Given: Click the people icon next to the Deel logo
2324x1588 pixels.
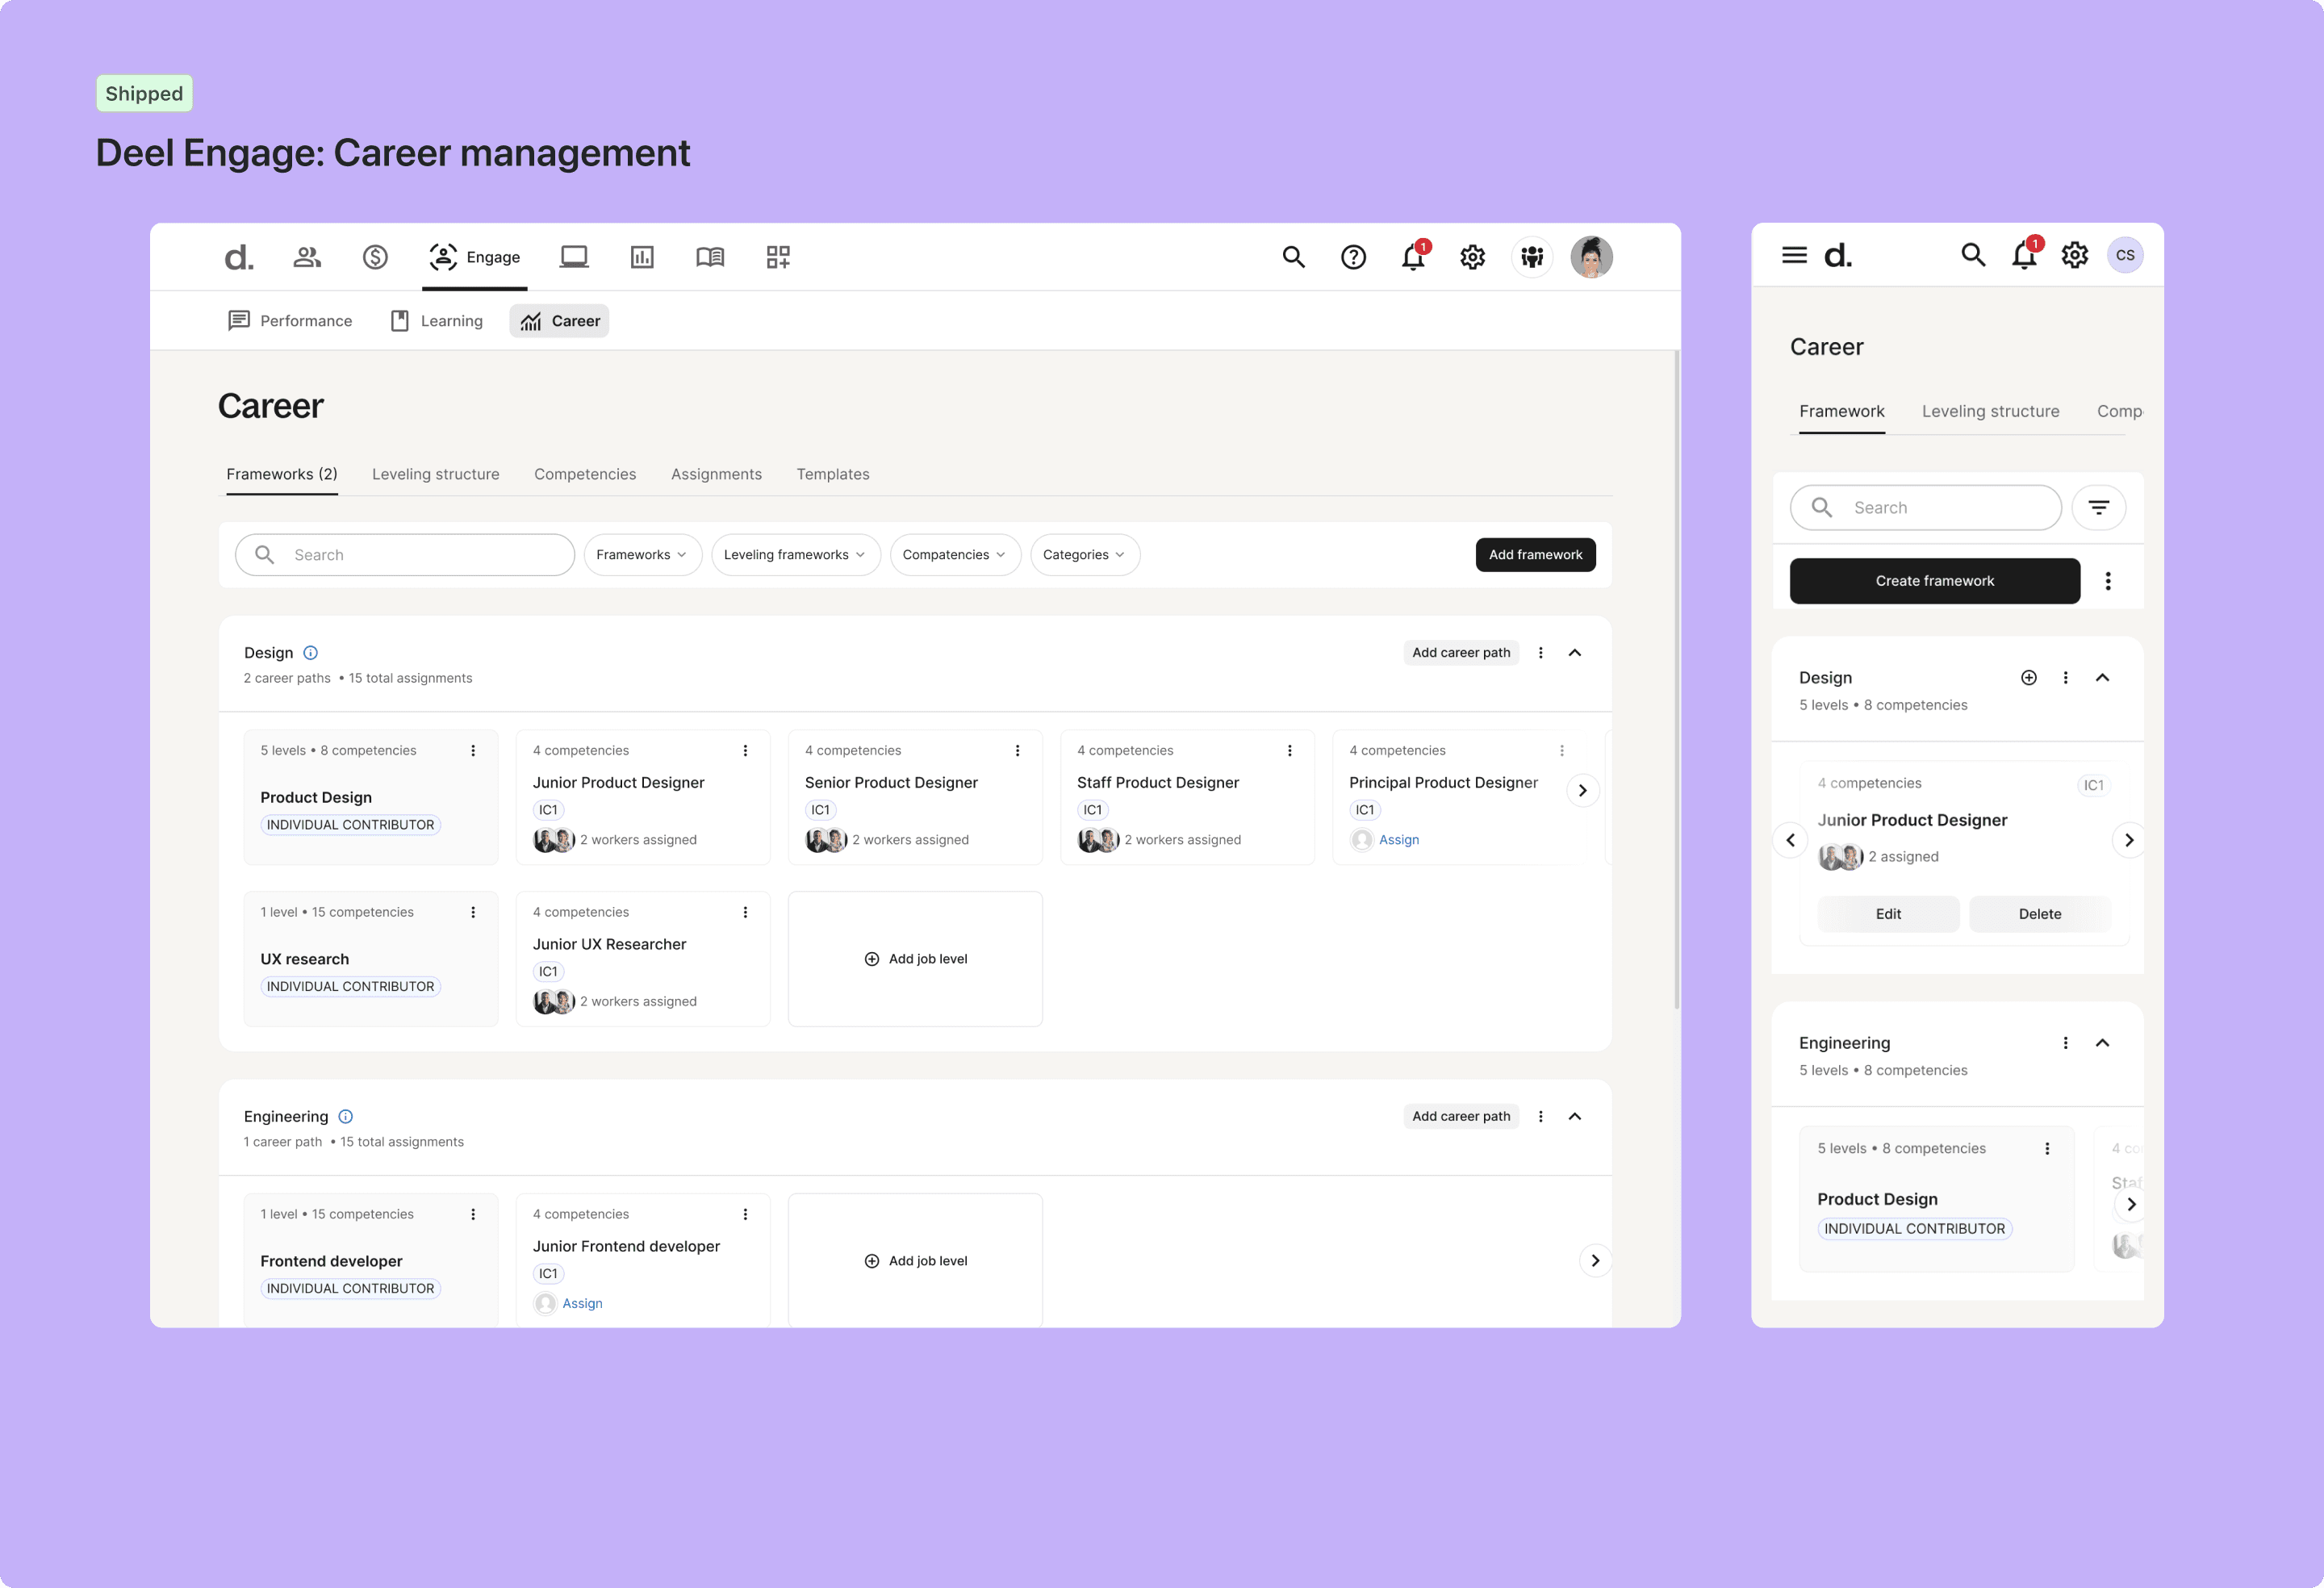Looking at the screenshot, I should (307, 257).
